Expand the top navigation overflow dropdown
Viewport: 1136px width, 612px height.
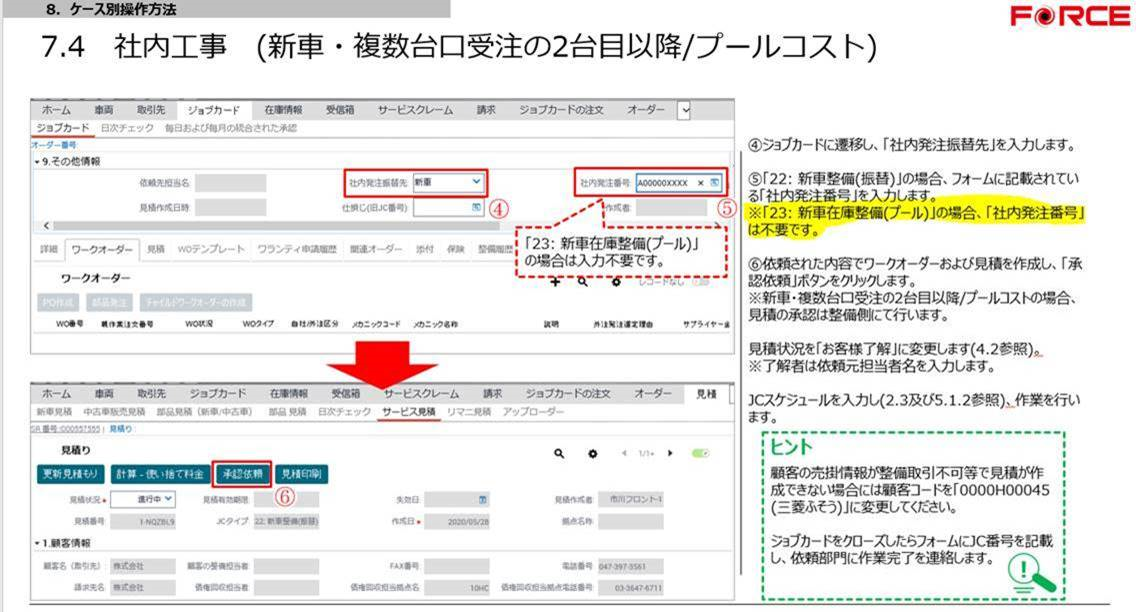[685, 110]
